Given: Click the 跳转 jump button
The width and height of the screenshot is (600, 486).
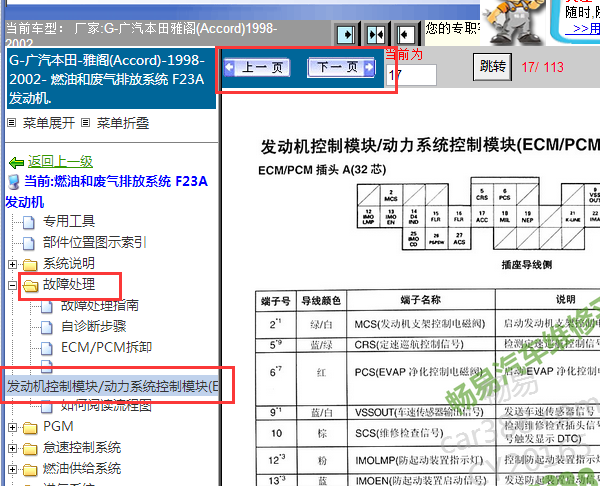Looking at the screenshot, I should tap(492, 67).
